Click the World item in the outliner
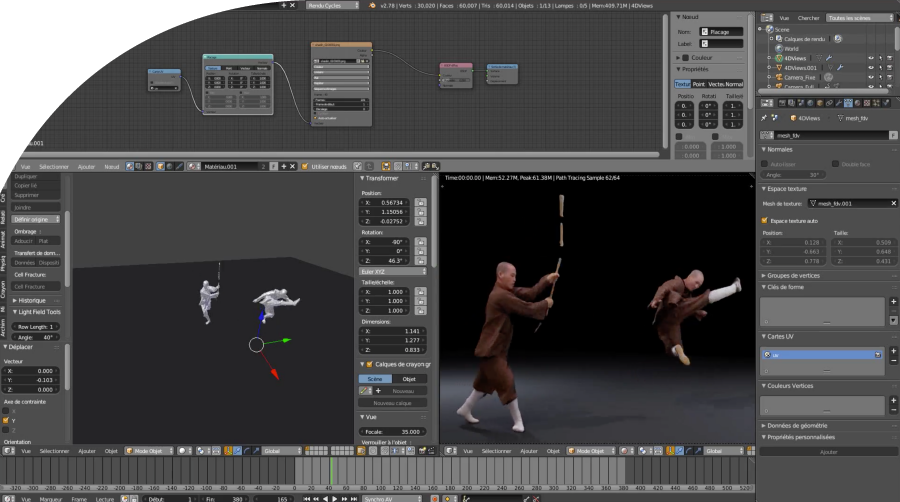The image size is (900, 502). click(x=791, y=48)
